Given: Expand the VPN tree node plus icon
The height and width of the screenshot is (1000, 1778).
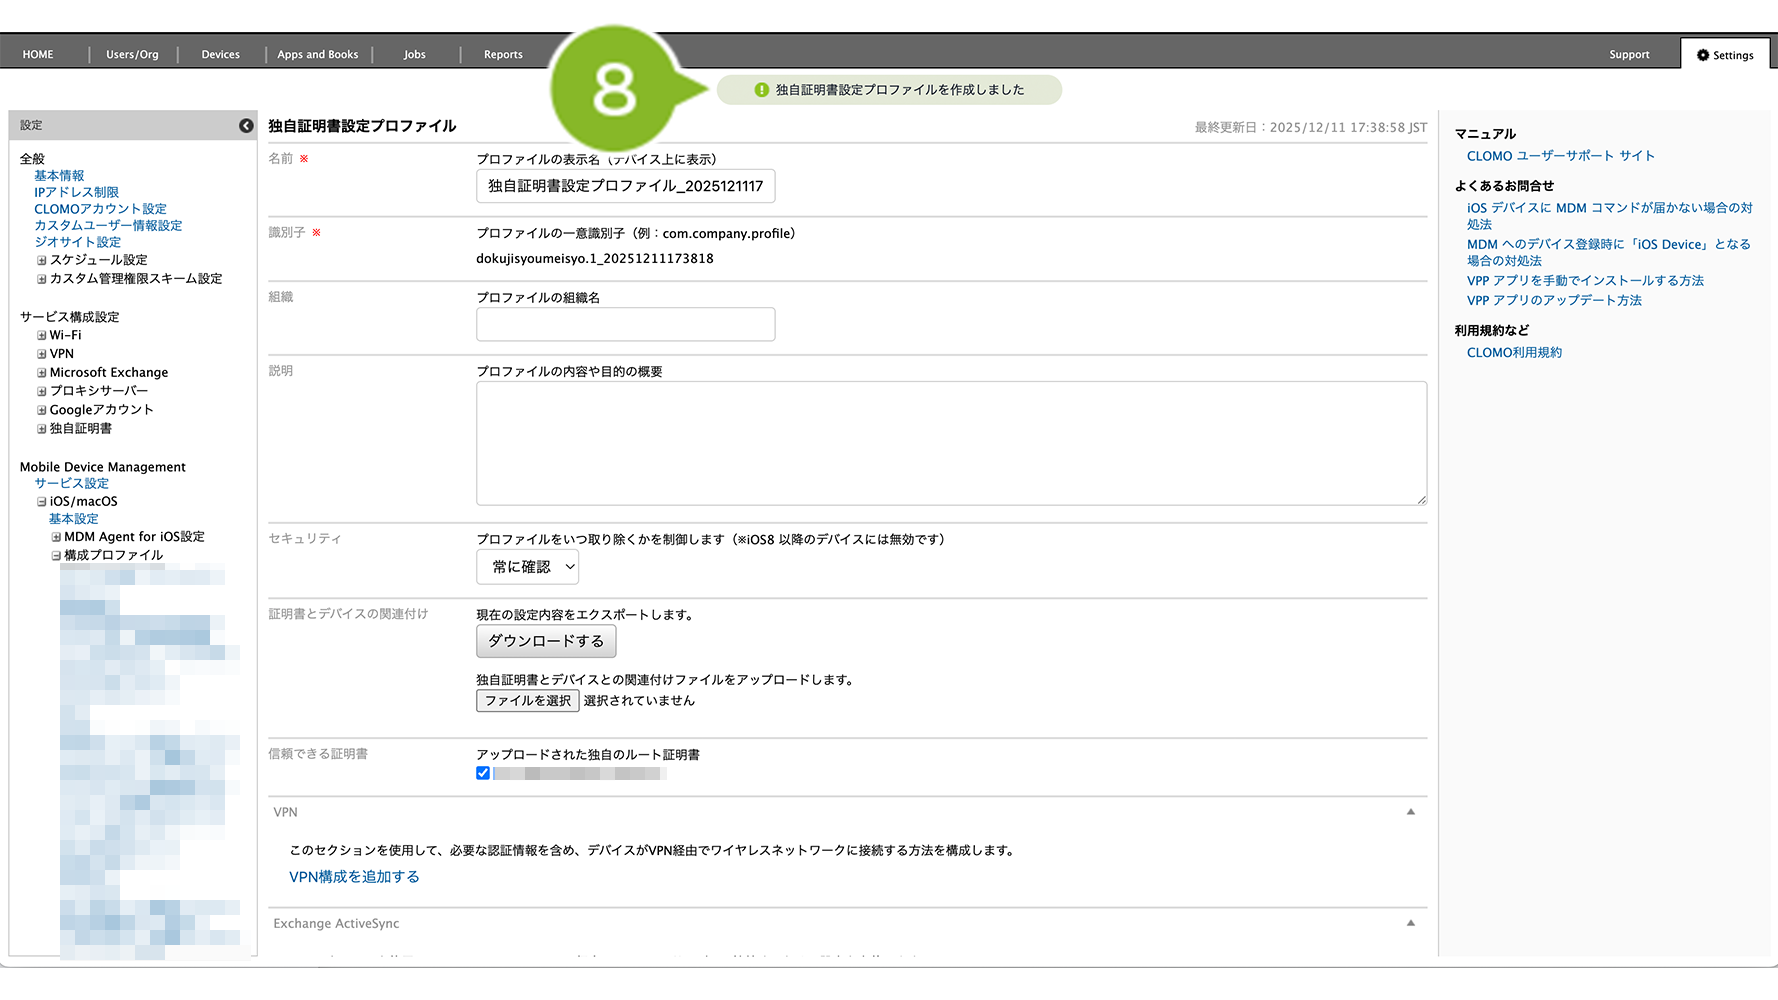Looking at the screenshot, I should point(42,354).
